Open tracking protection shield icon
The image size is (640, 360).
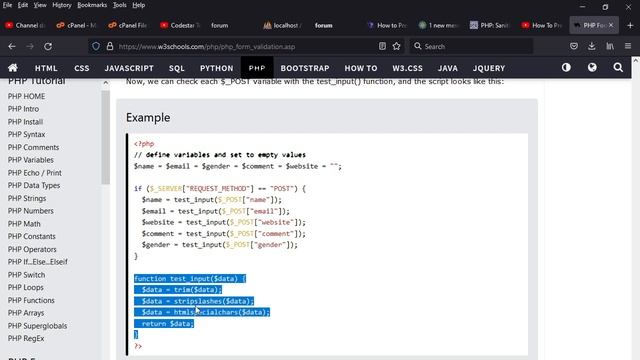tap(96, 47)
